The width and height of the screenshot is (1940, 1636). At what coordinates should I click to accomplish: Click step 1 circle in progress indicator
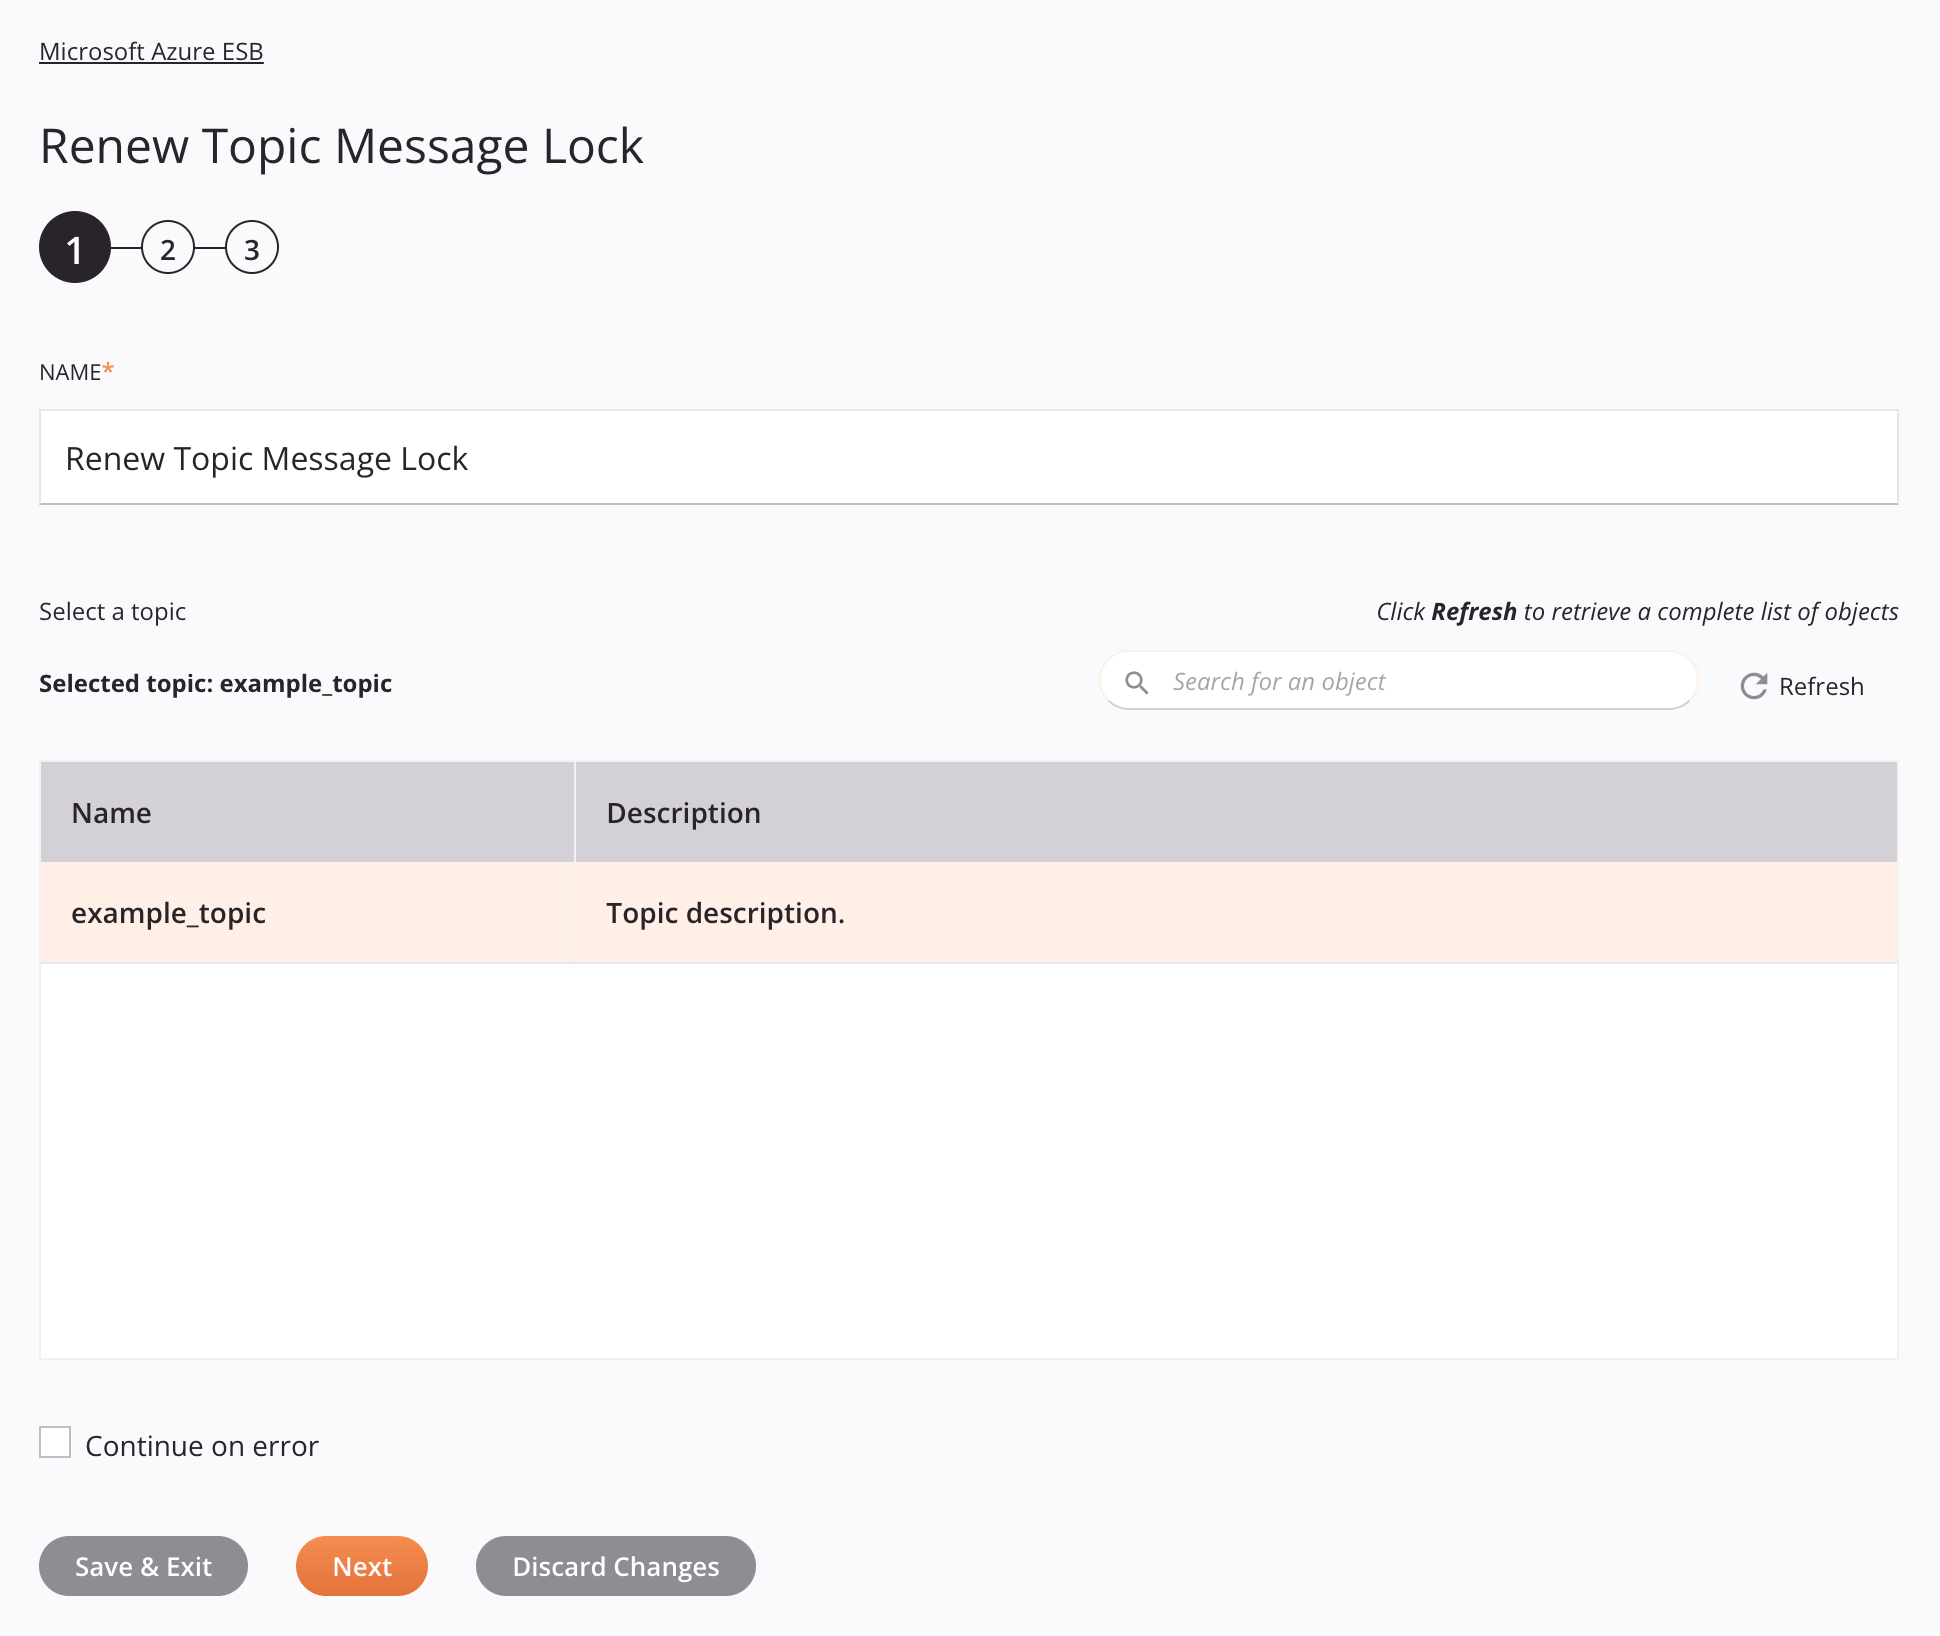[x=73, y=248]
